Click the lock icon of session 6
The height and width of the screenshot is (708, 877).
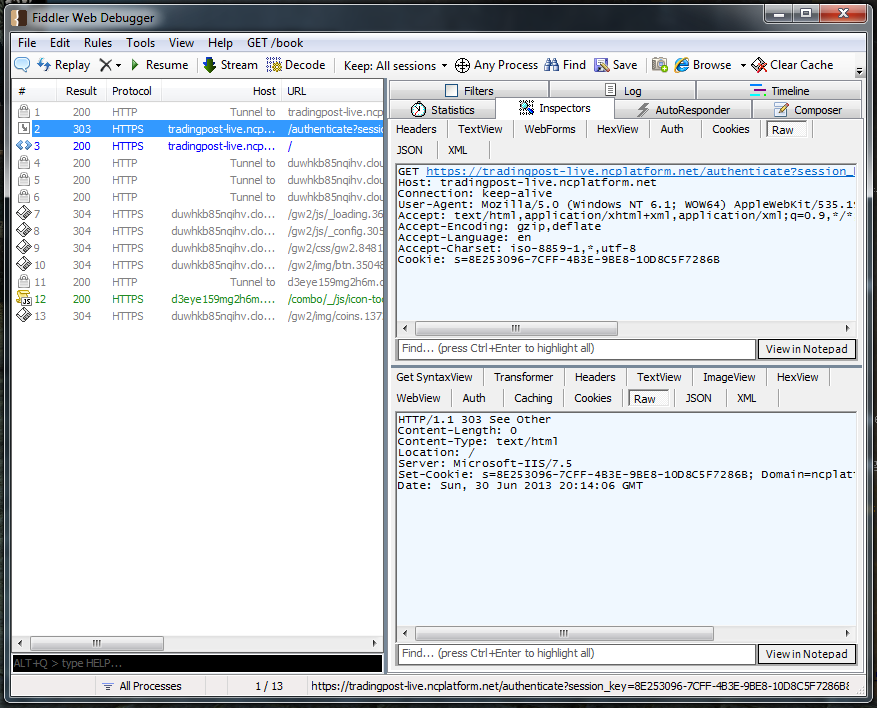[23, 196]
